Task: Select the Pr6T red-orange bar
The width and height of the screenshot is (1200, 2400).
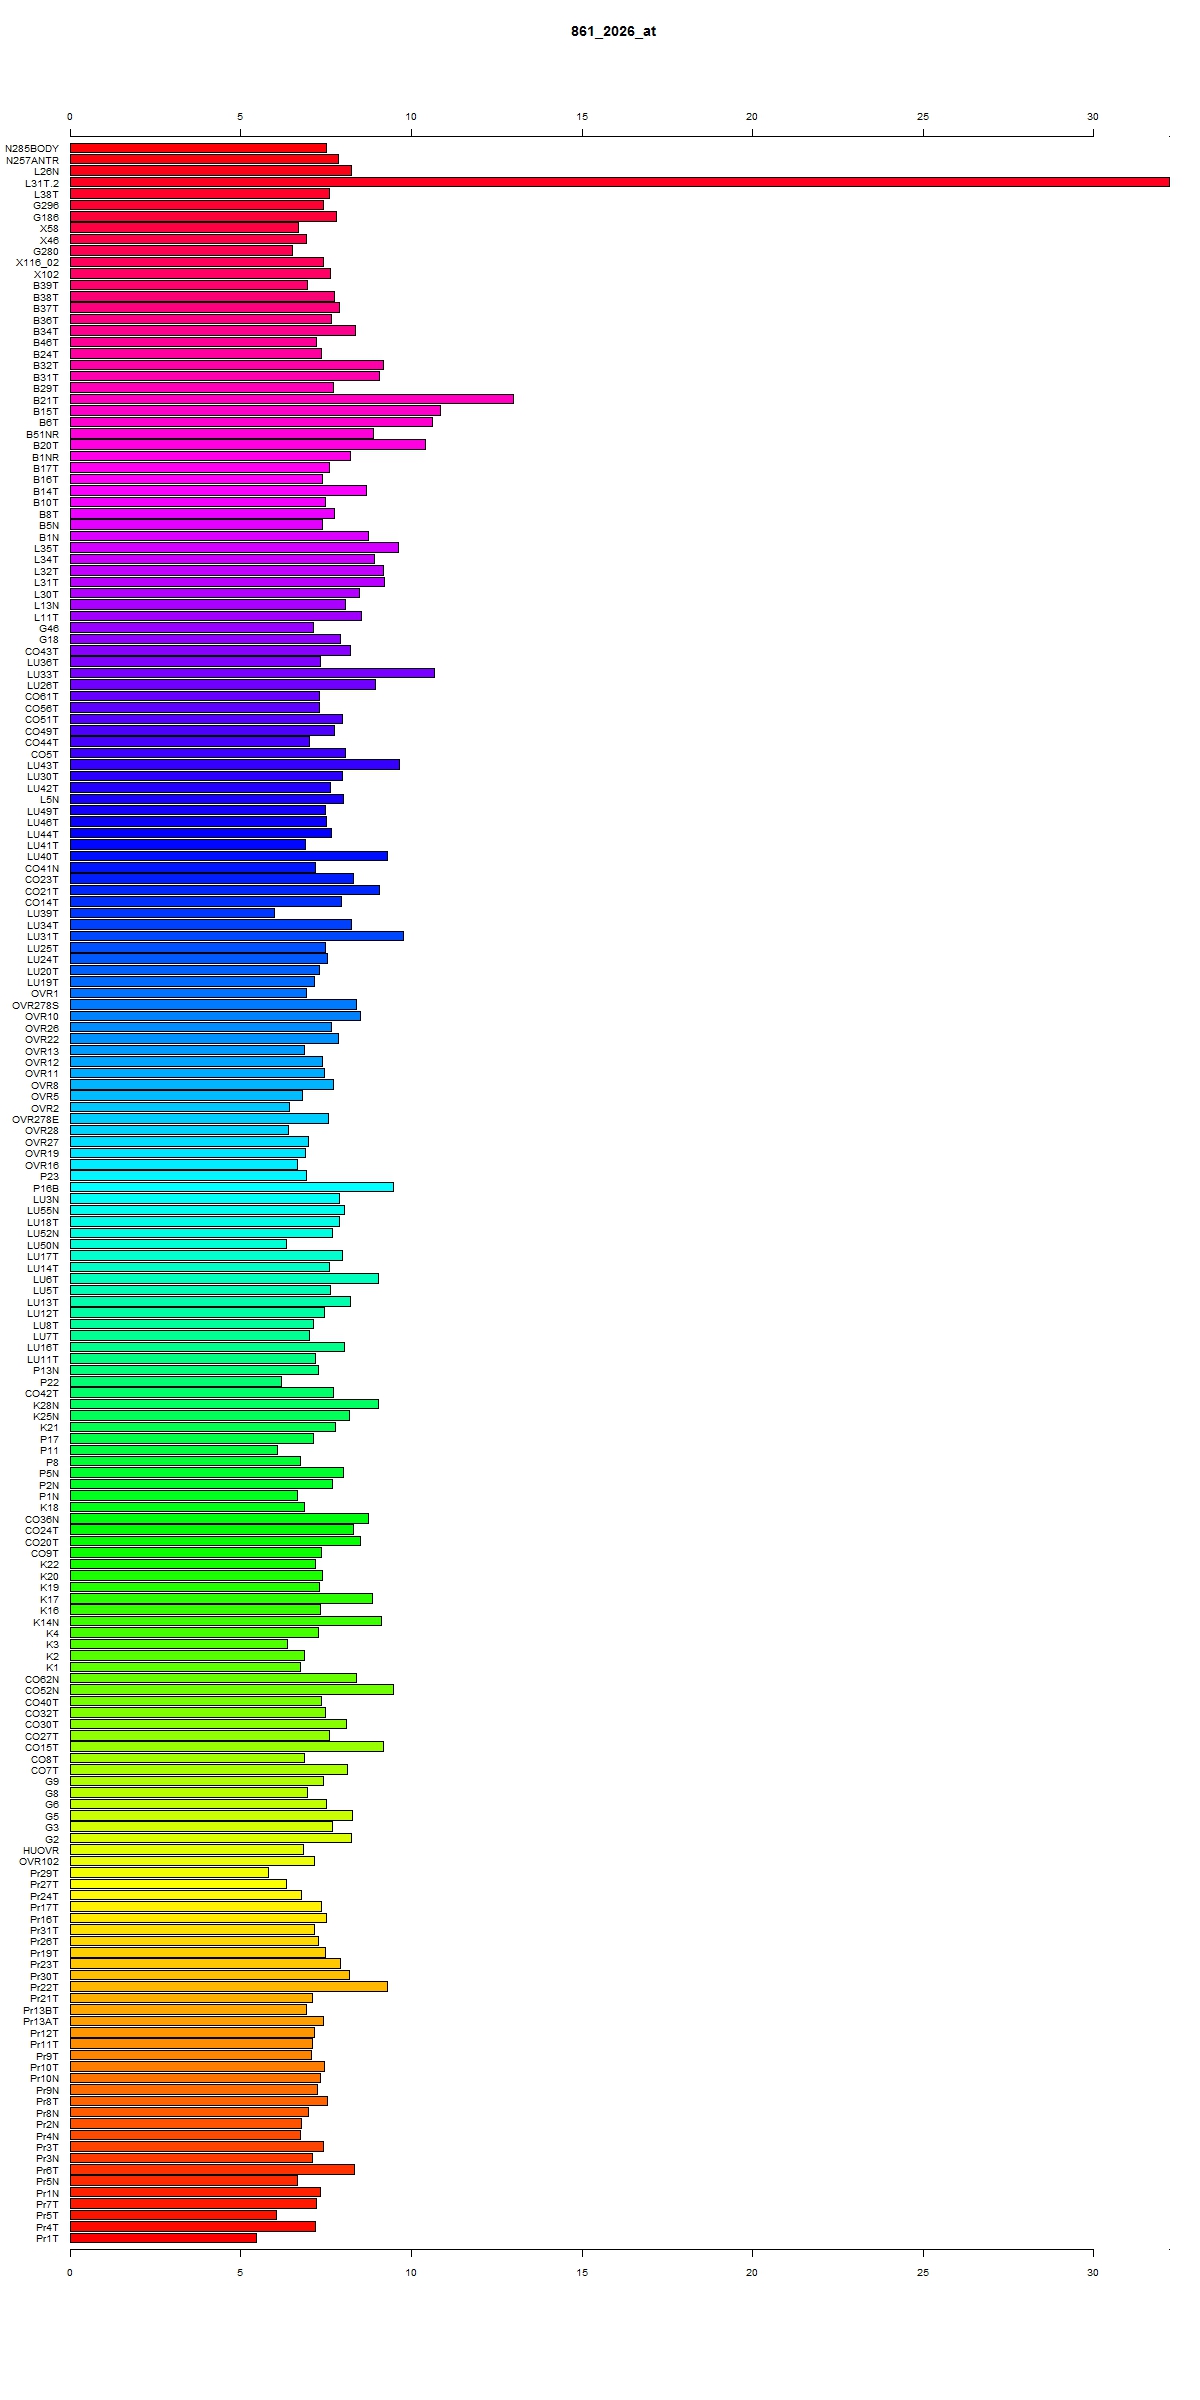Action: tap(212, 2170)
